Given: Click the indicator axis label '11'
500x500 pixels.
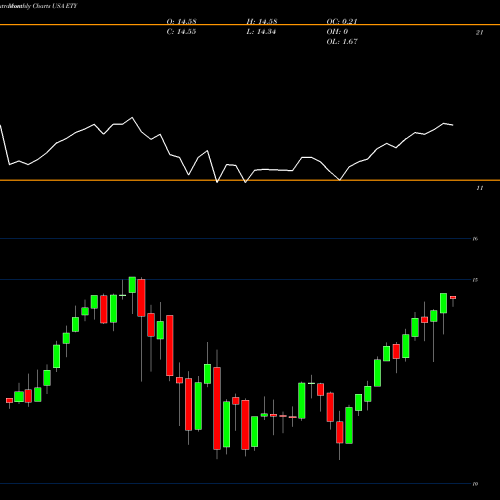Looking at the screenshot, I should tap(479, 188).
